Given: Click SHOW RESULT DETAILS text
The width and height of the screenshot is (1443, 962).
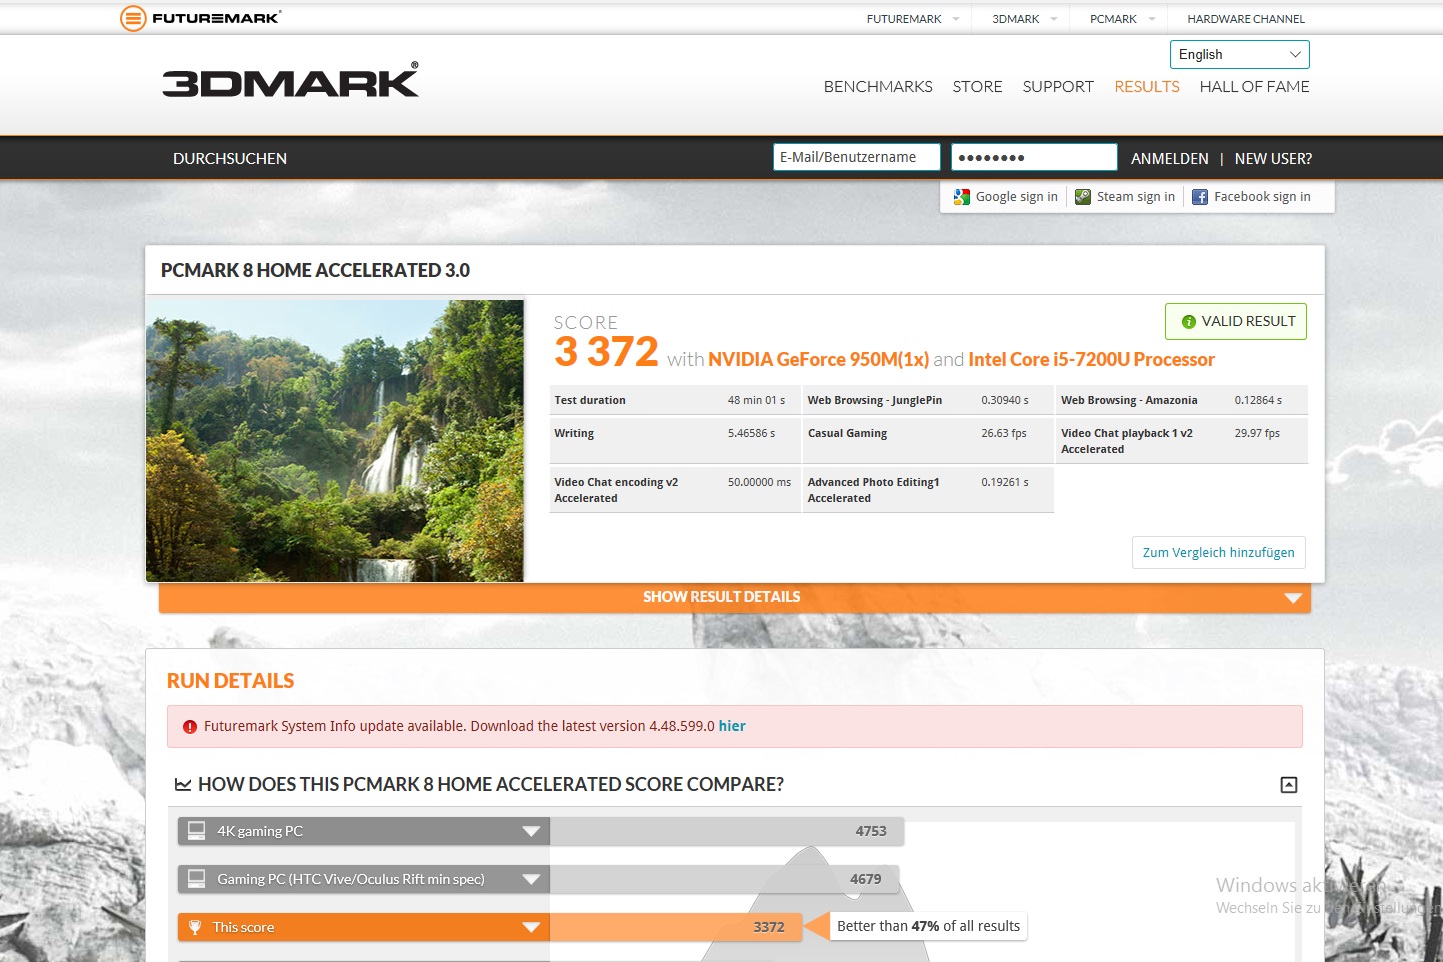Looking at the screenshot, I should 721,597.
